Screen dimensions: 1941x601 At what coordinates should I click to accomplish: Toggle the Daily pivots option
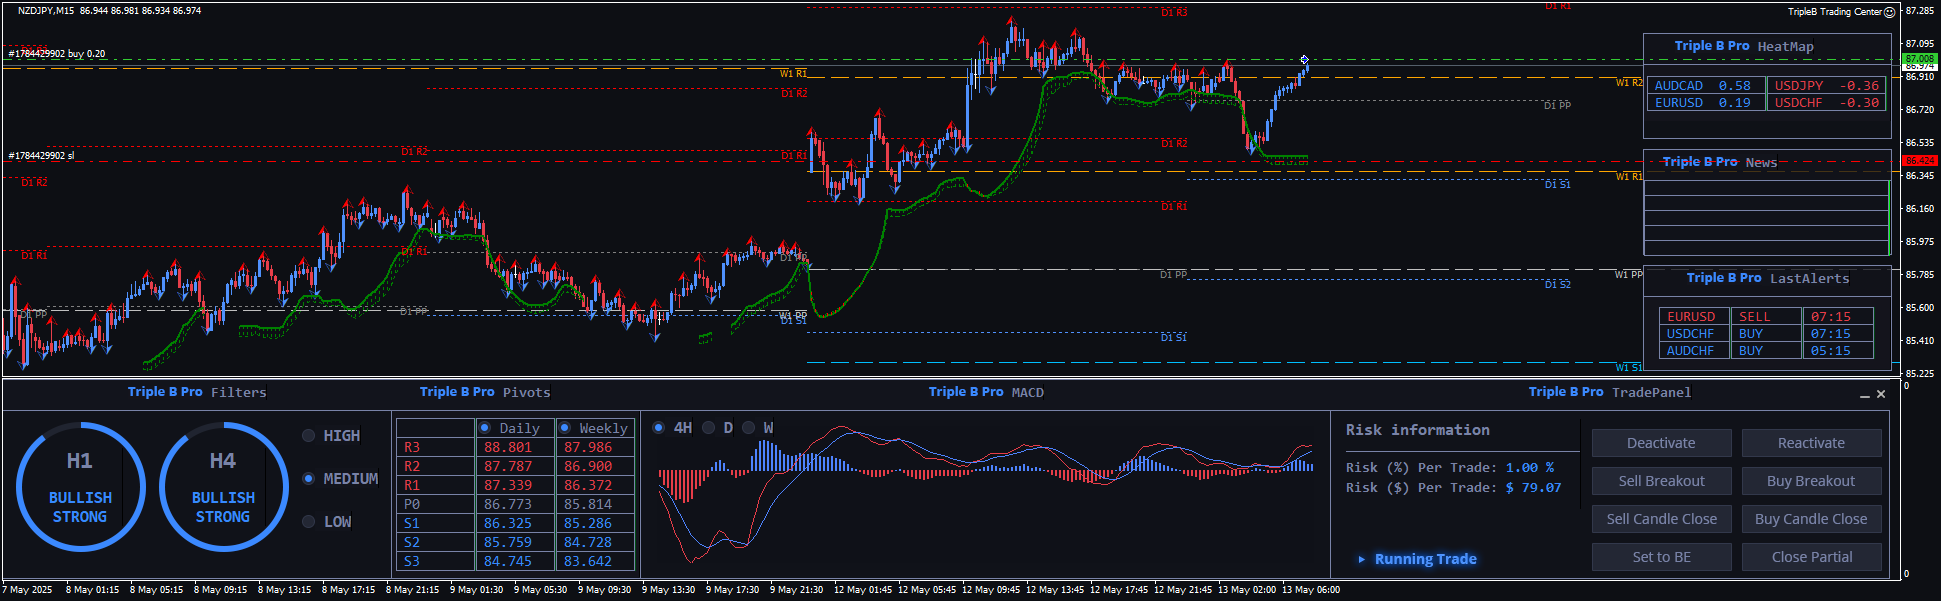click(485, 428)
